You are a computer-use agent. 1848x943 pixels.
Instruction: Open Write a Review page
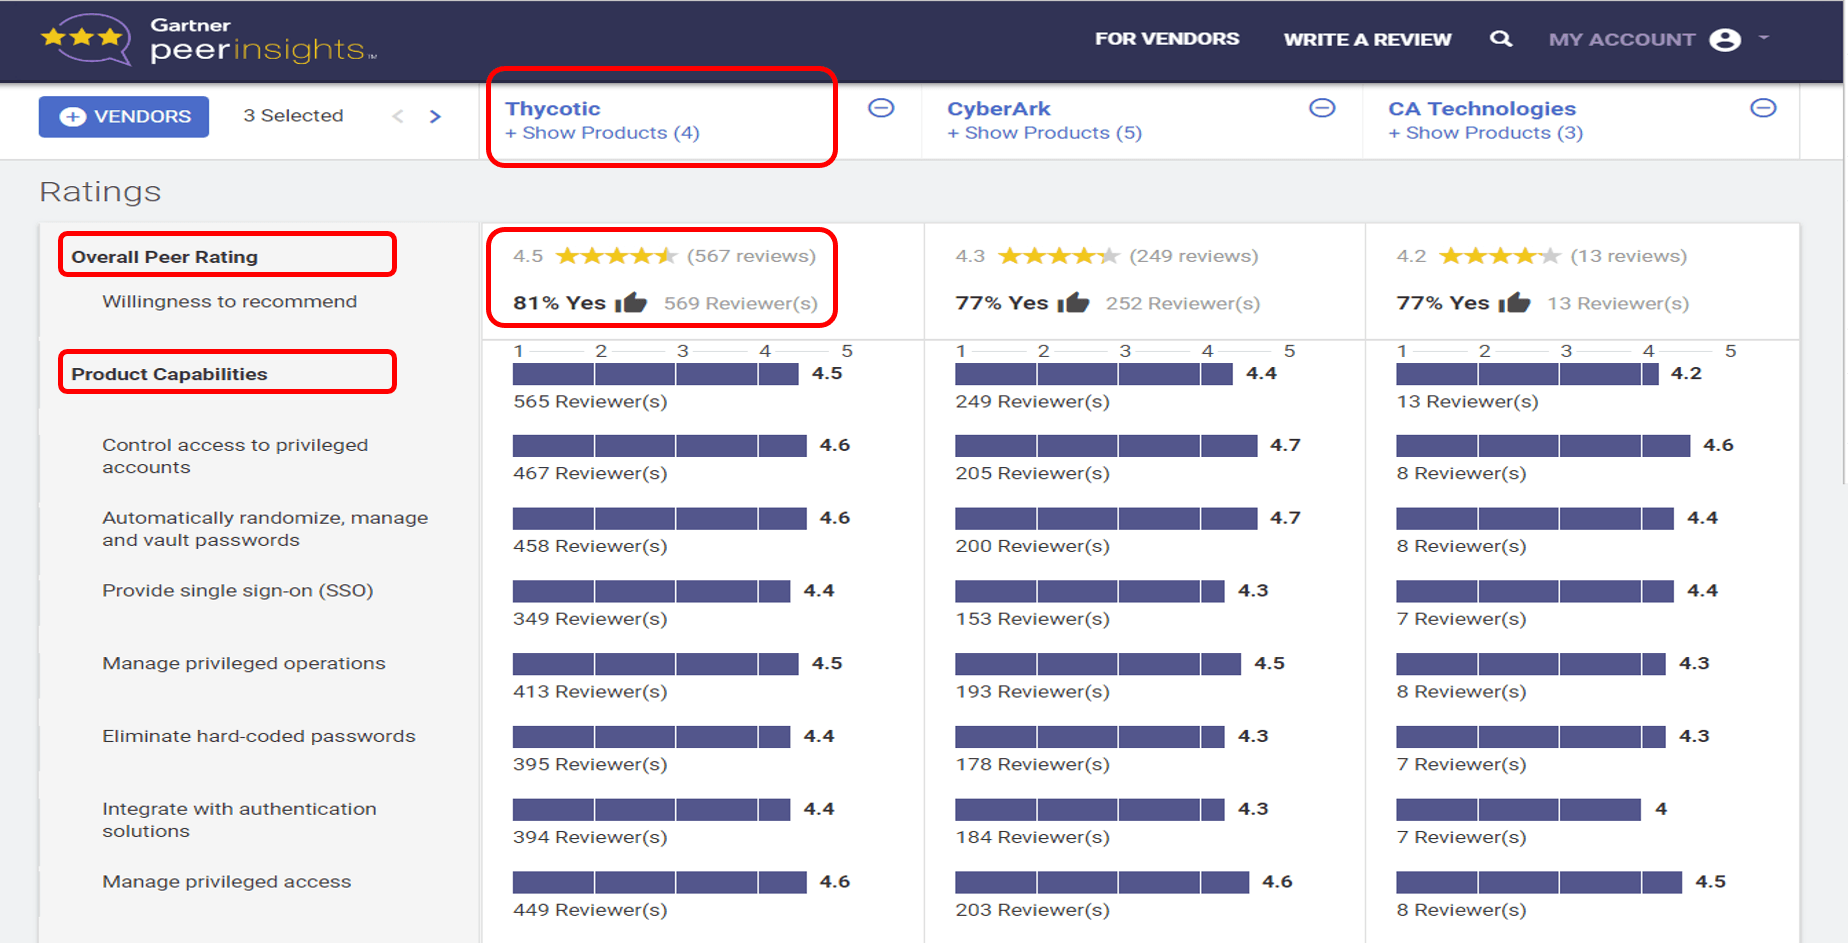[x=1367, y=39]
